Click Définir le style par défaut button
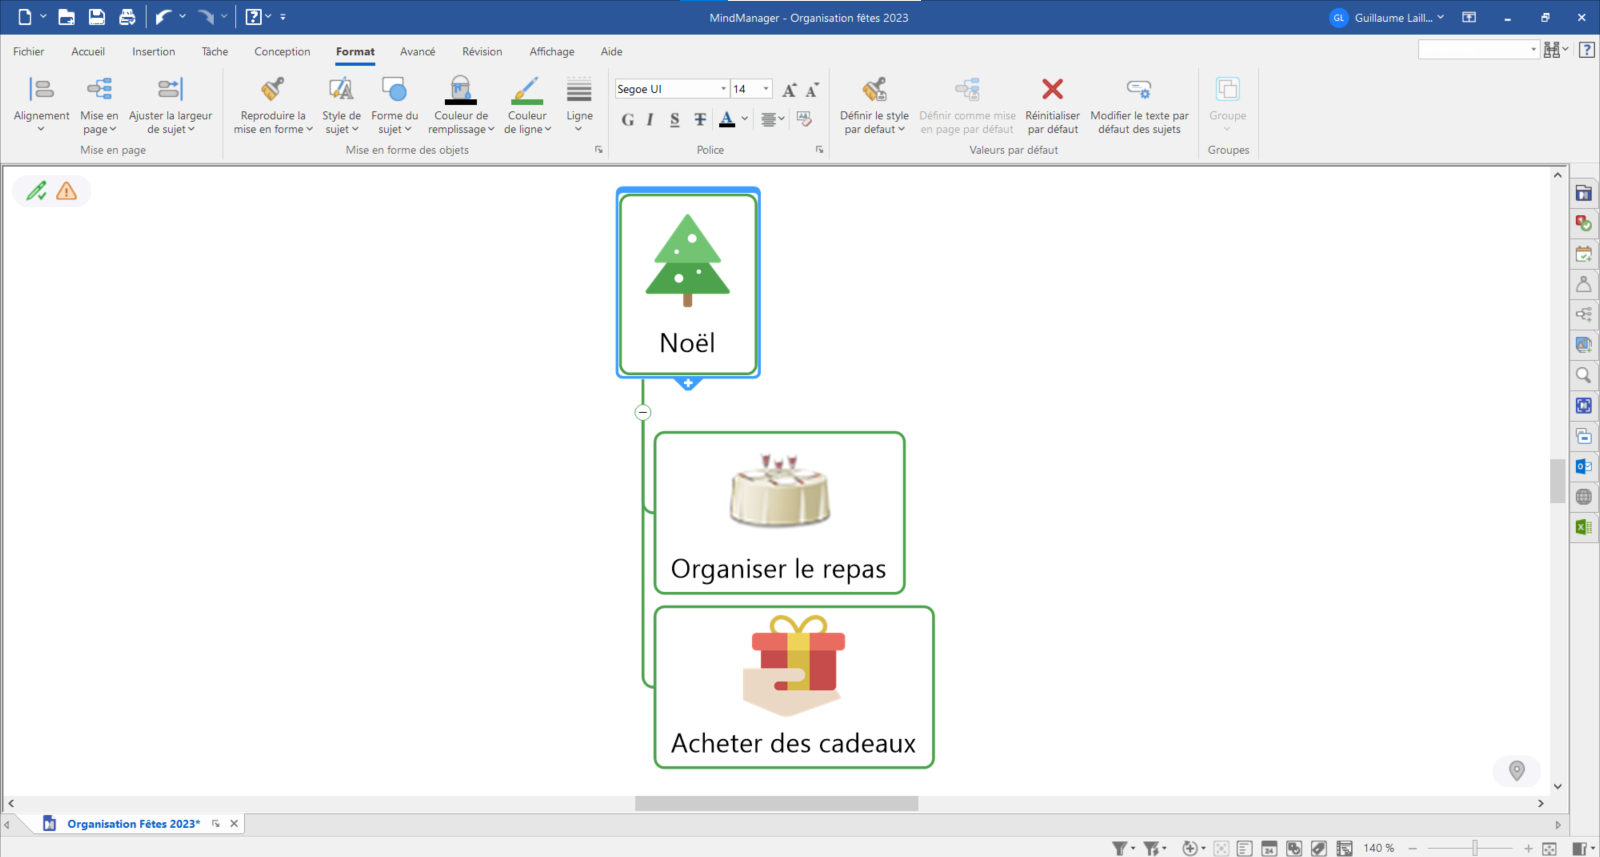Screen dimensions: 1600x857 (874, 90)
